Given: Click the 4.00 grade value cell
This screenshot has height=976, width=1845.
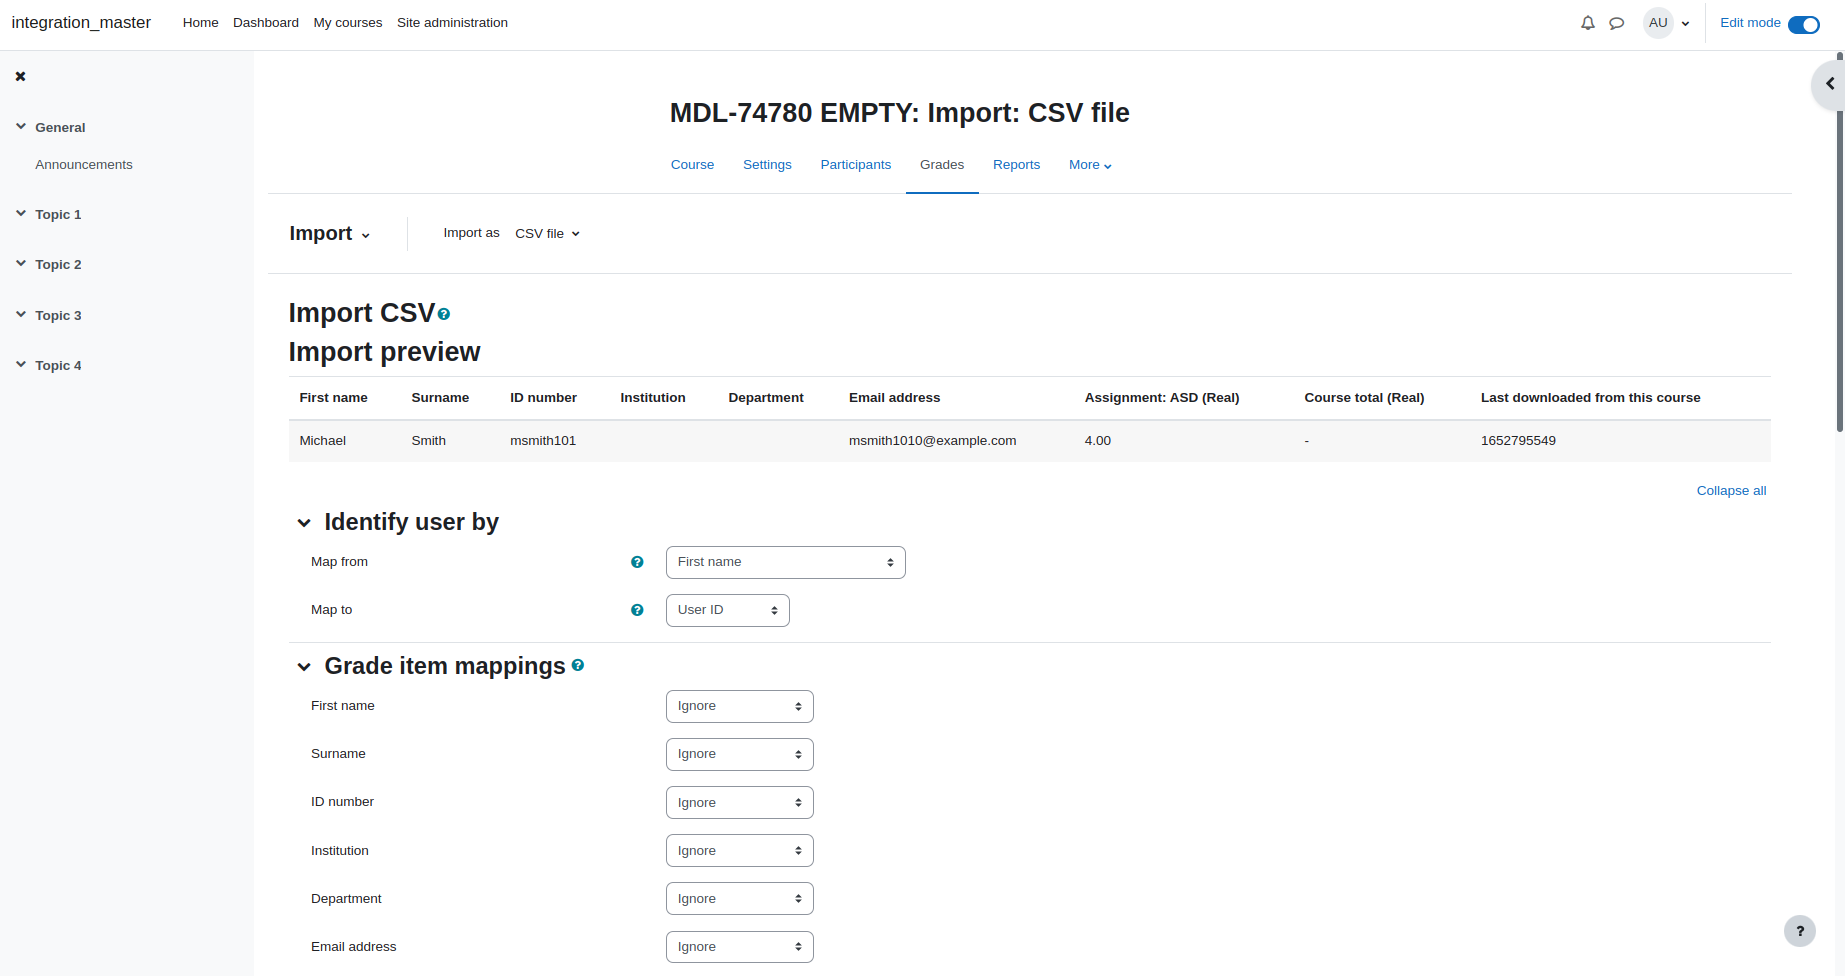Looking at the screenshot, I should coord(1098,441).
